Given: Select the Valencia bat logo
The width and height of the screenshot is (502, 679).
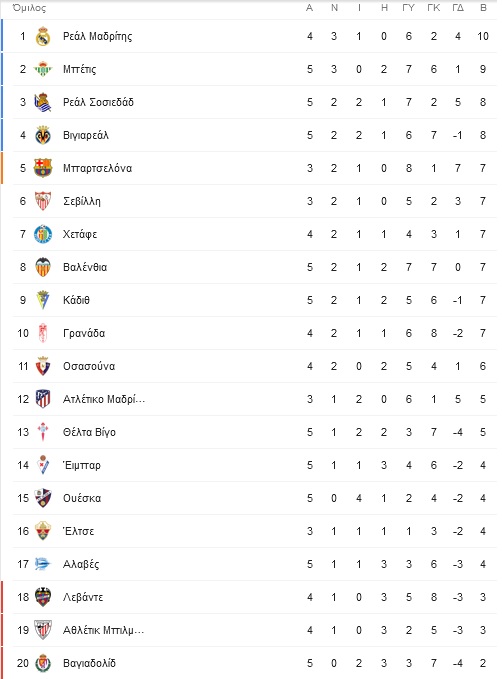Looking at the screenshot, I should (43, 267).
